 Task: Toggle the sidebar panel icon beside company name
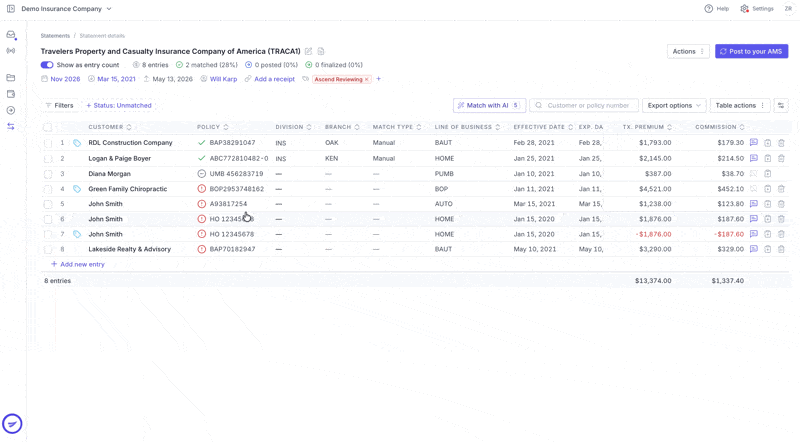pos(11,9)
